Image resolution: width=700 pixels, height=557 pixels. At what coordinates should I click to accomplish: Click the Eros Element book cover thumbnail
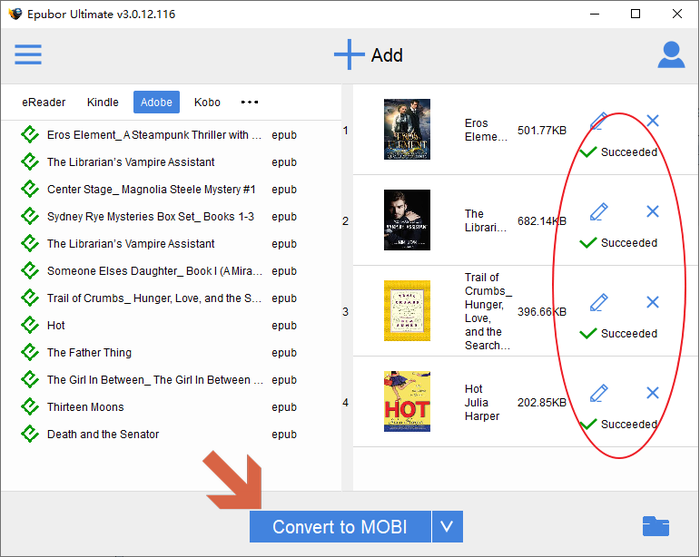click(x=407, y=129)
